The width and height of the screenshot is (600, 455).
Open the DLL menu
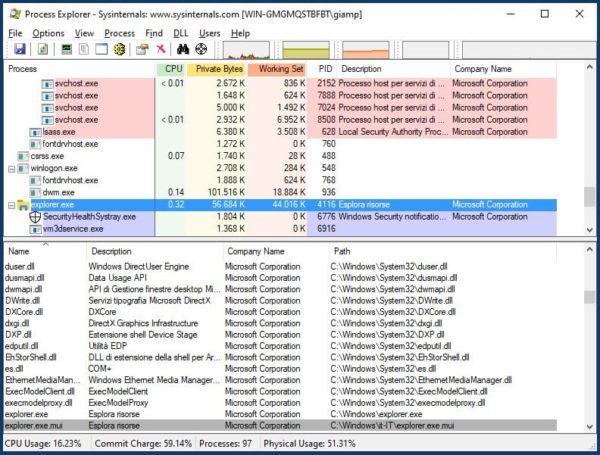pos(181,33)
